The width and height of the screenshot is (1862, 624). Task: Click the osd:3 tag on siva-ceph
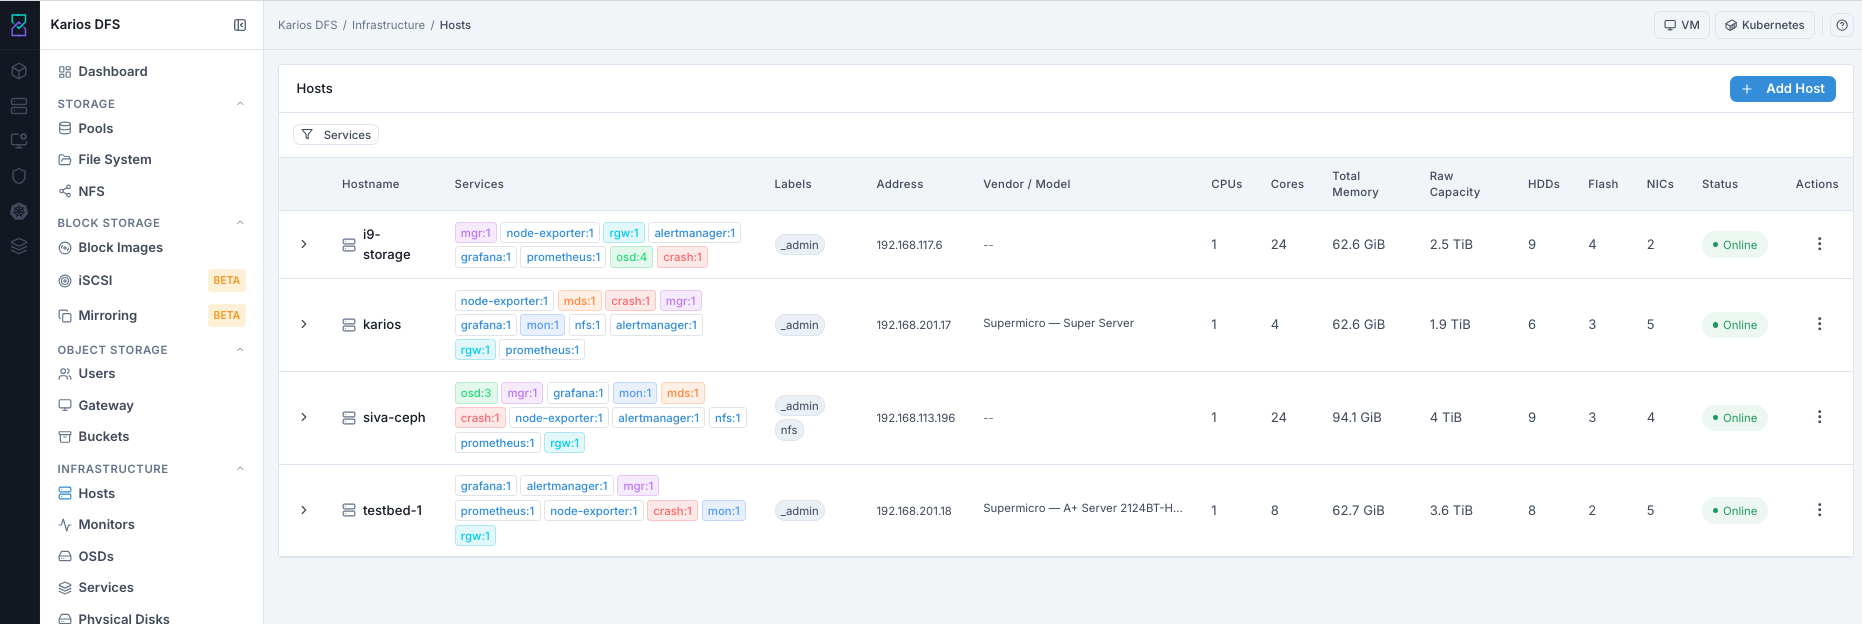pos(476,393)
